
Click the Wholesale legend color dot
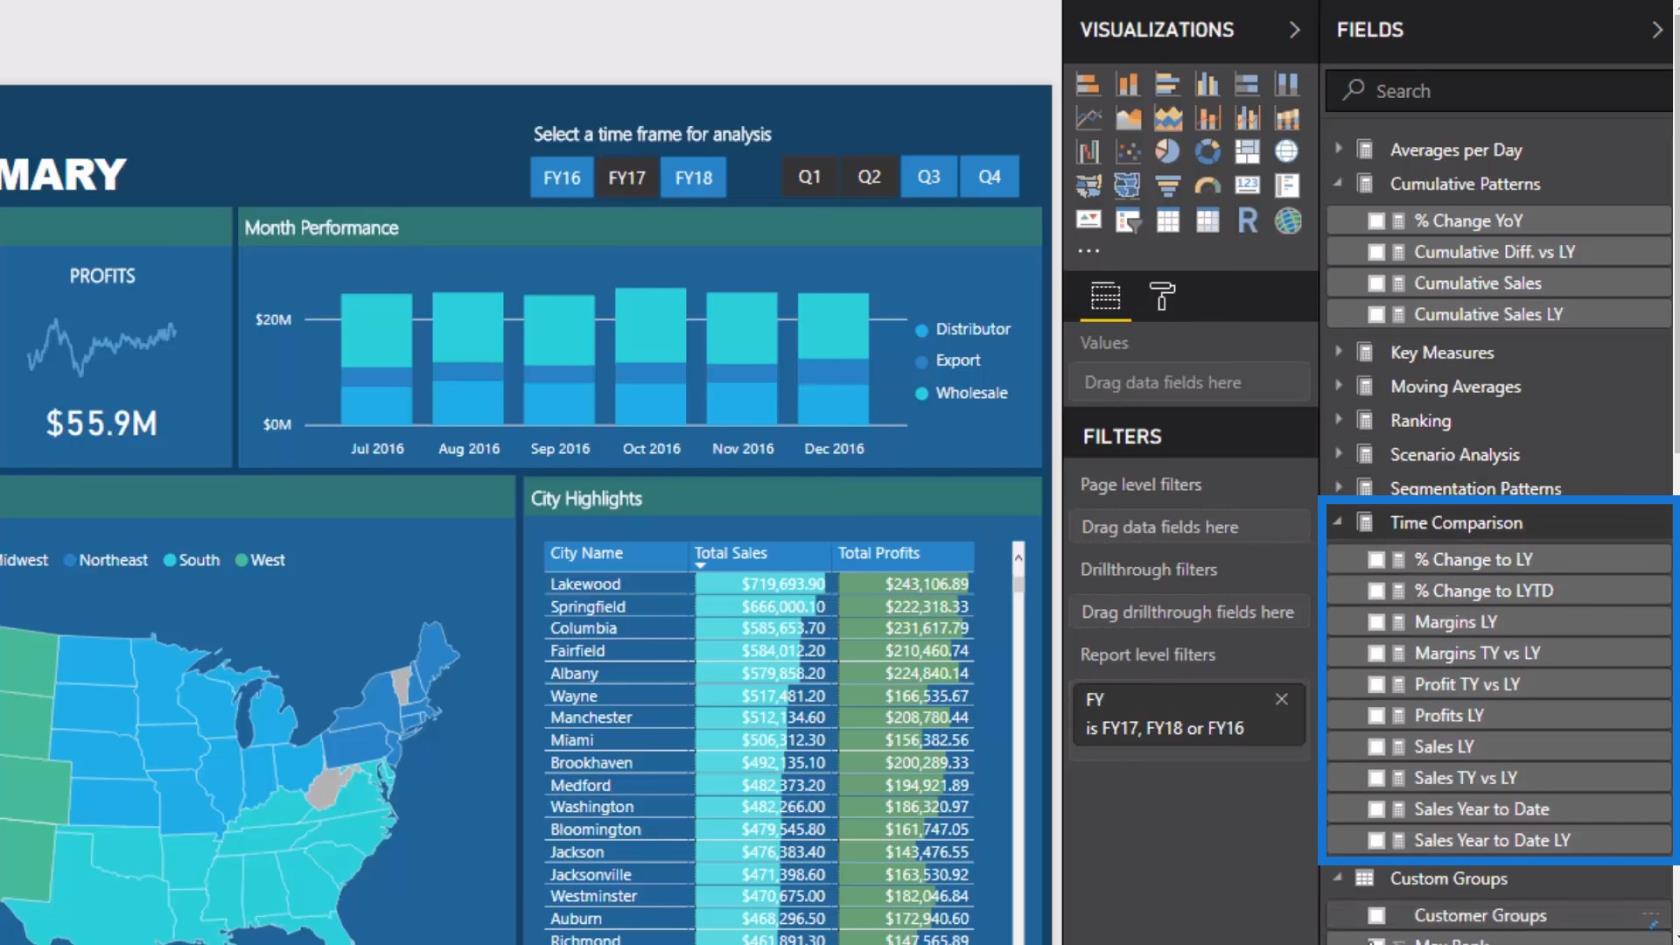(x=922, y=393)
